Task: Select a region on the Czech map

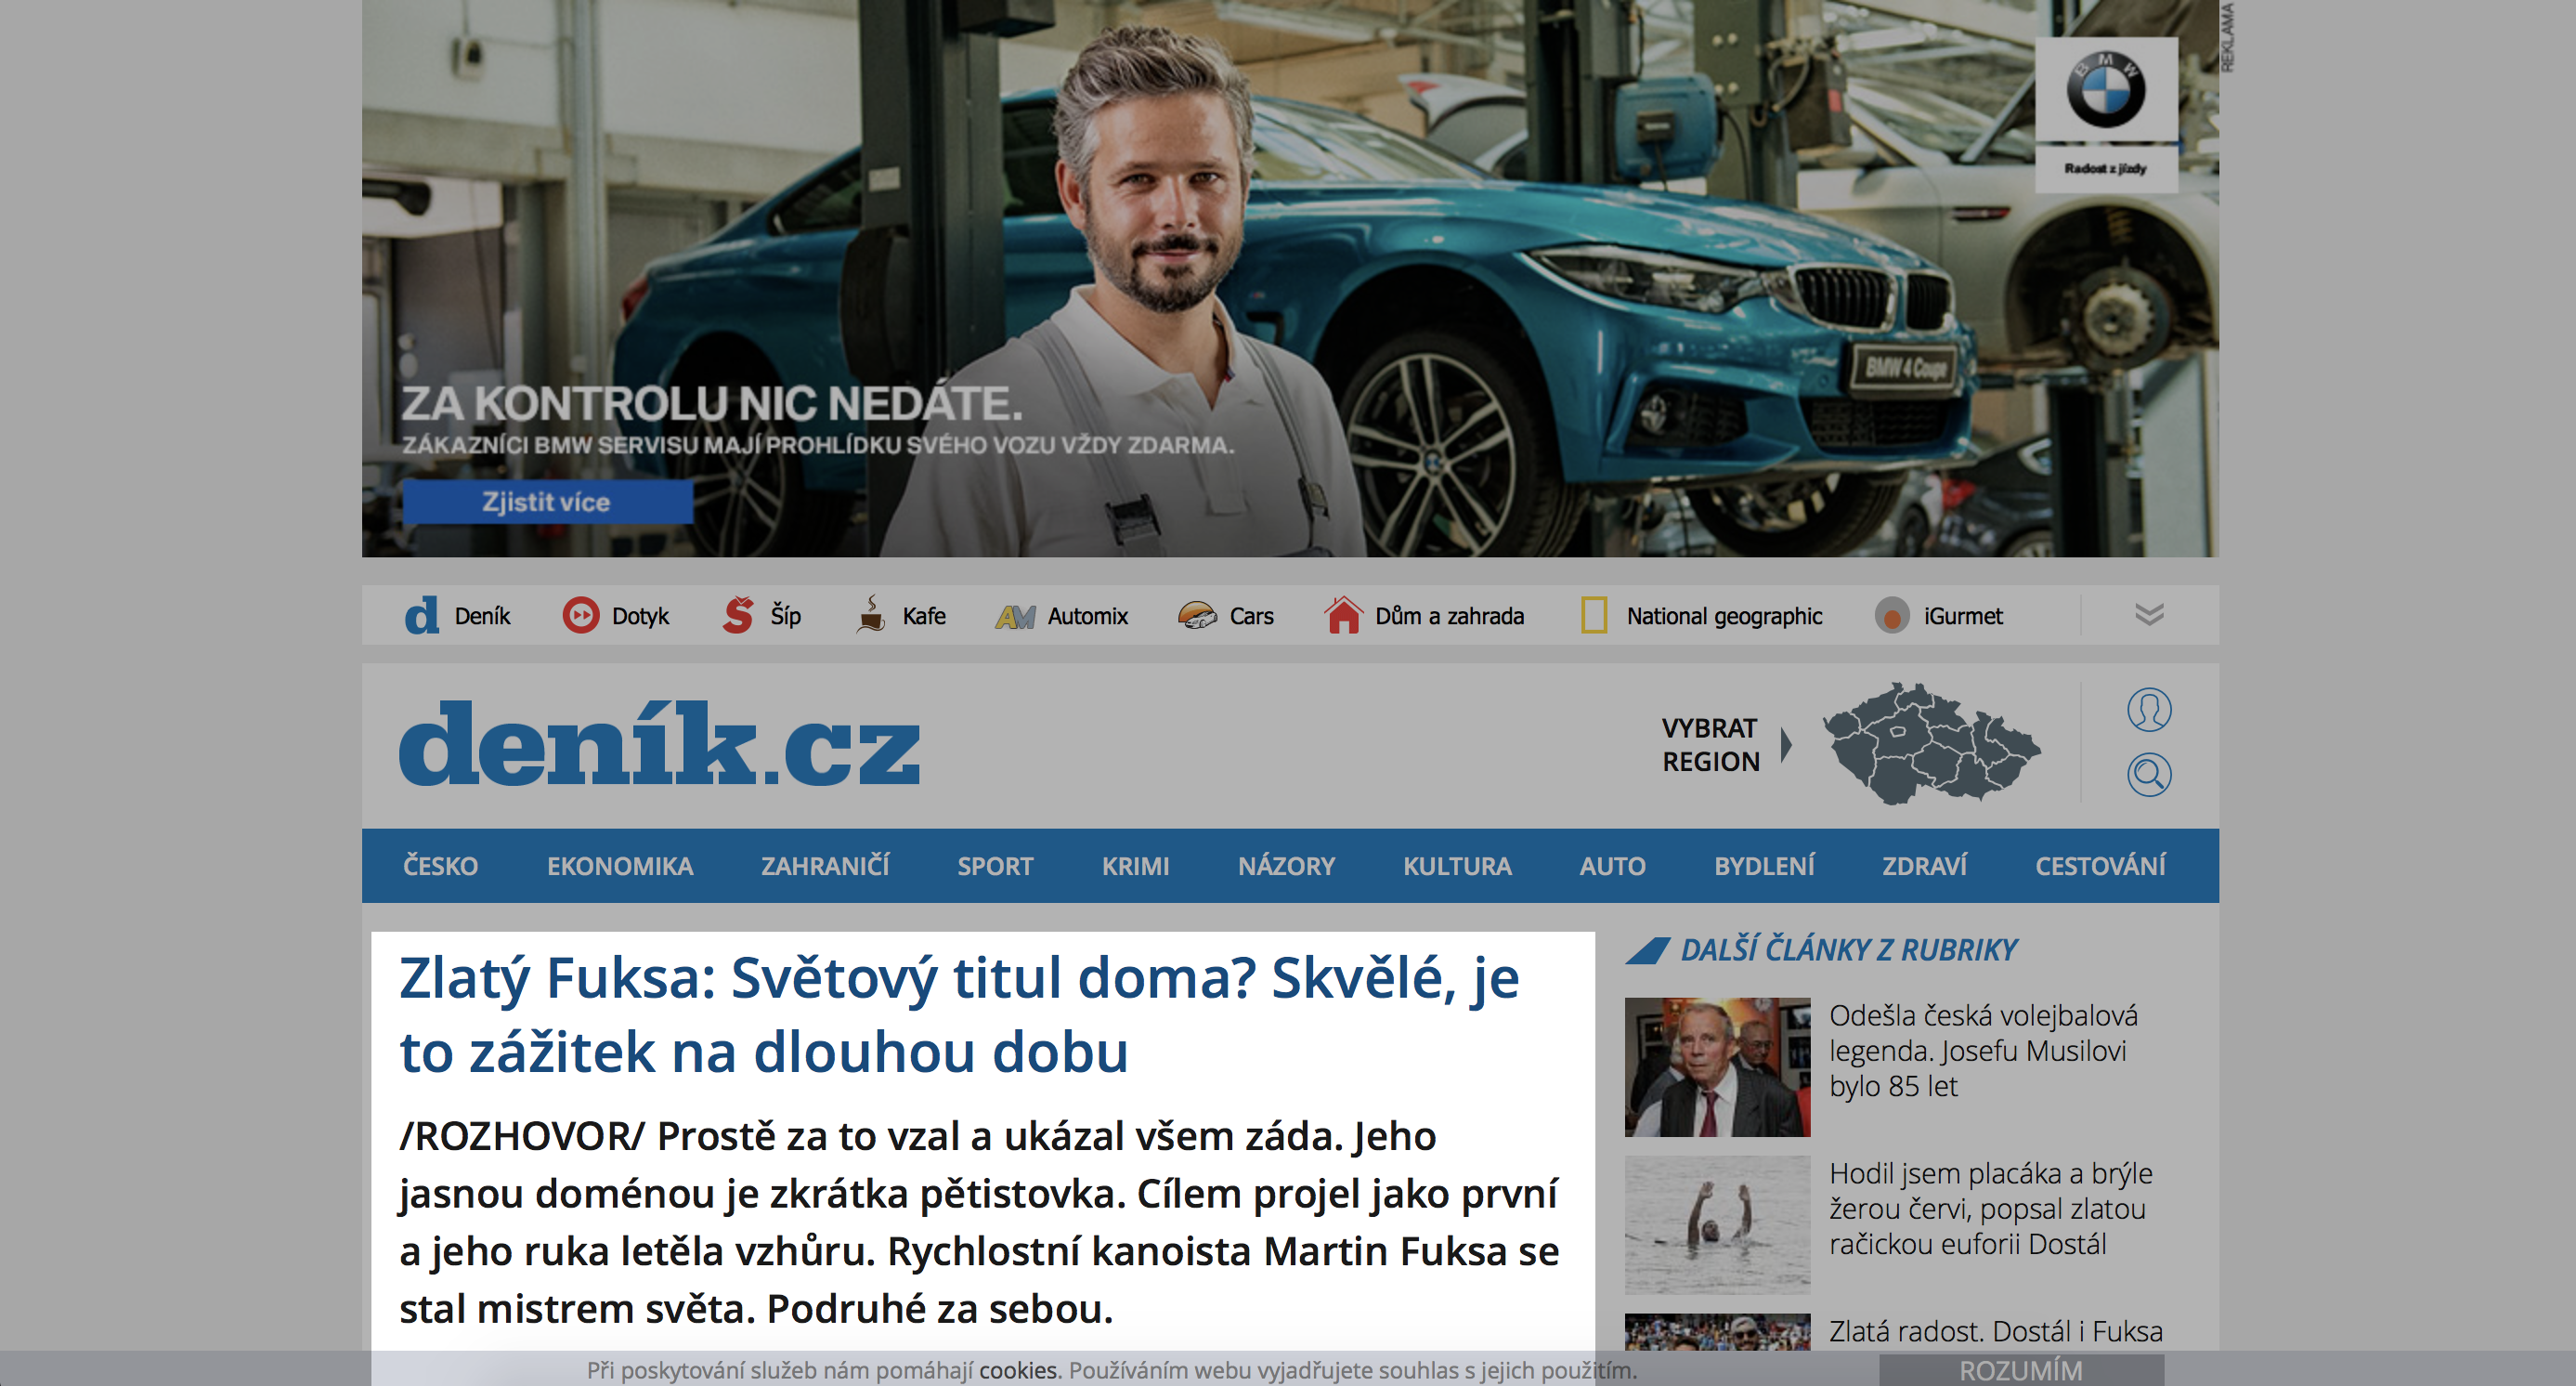Action: click(1931, 743)
